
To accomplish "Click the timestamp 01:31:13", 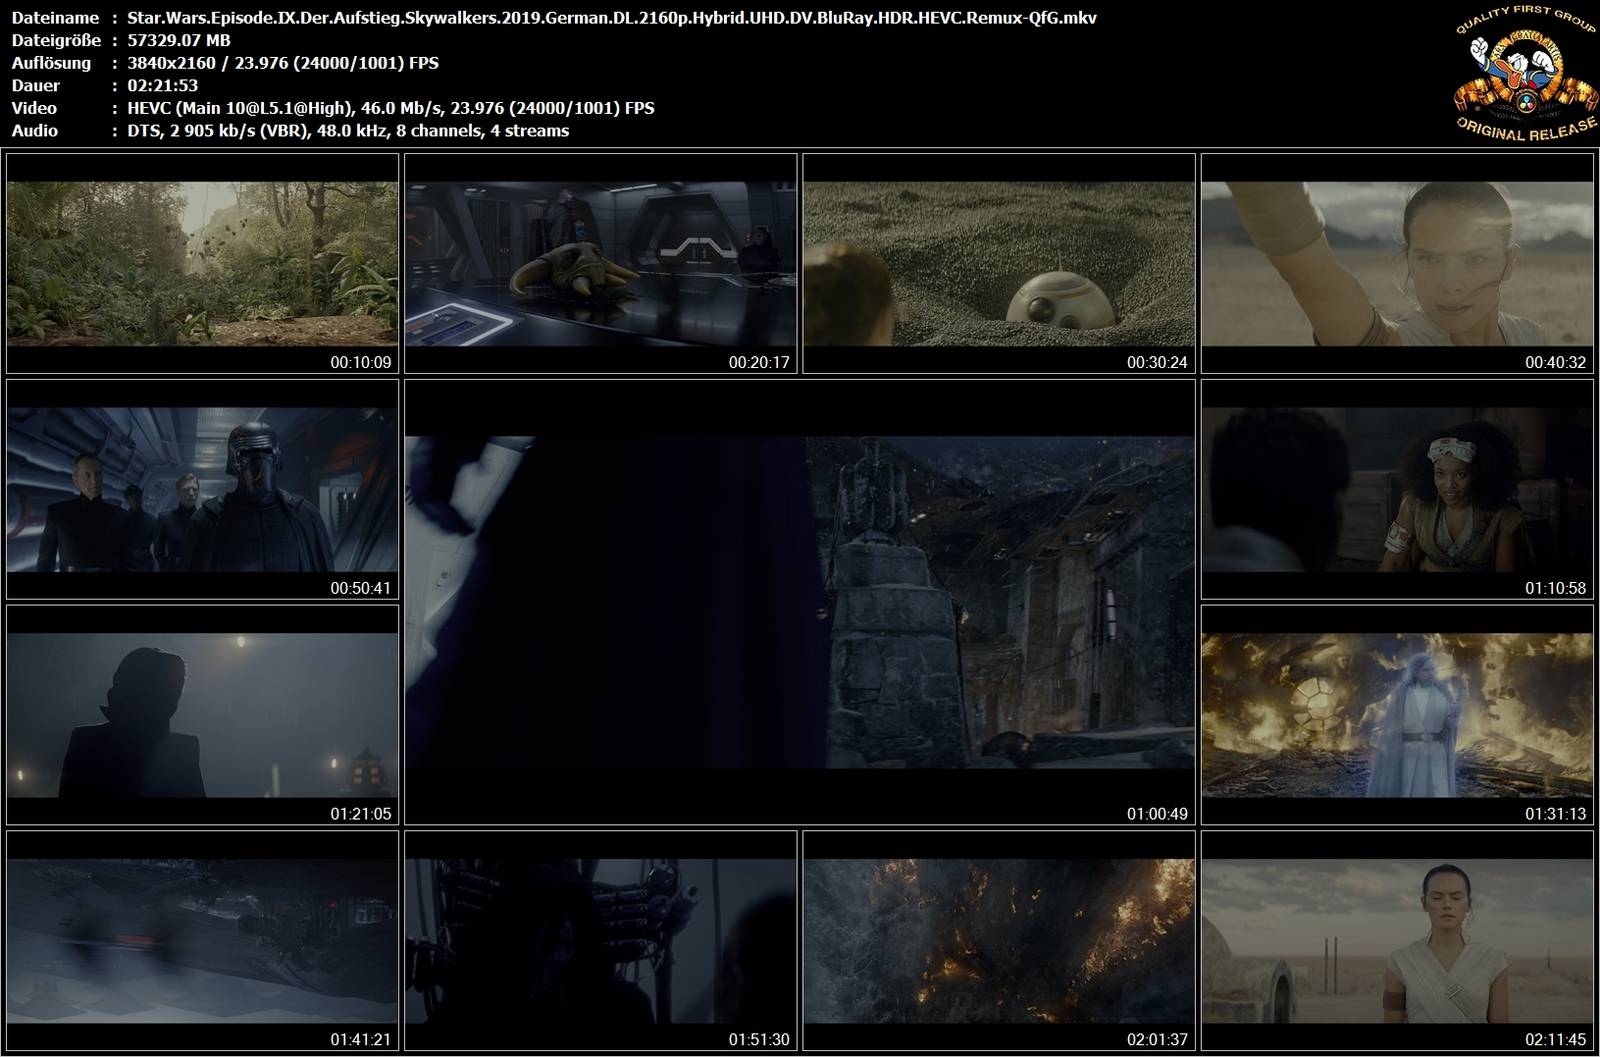I will coord(1556,814).
